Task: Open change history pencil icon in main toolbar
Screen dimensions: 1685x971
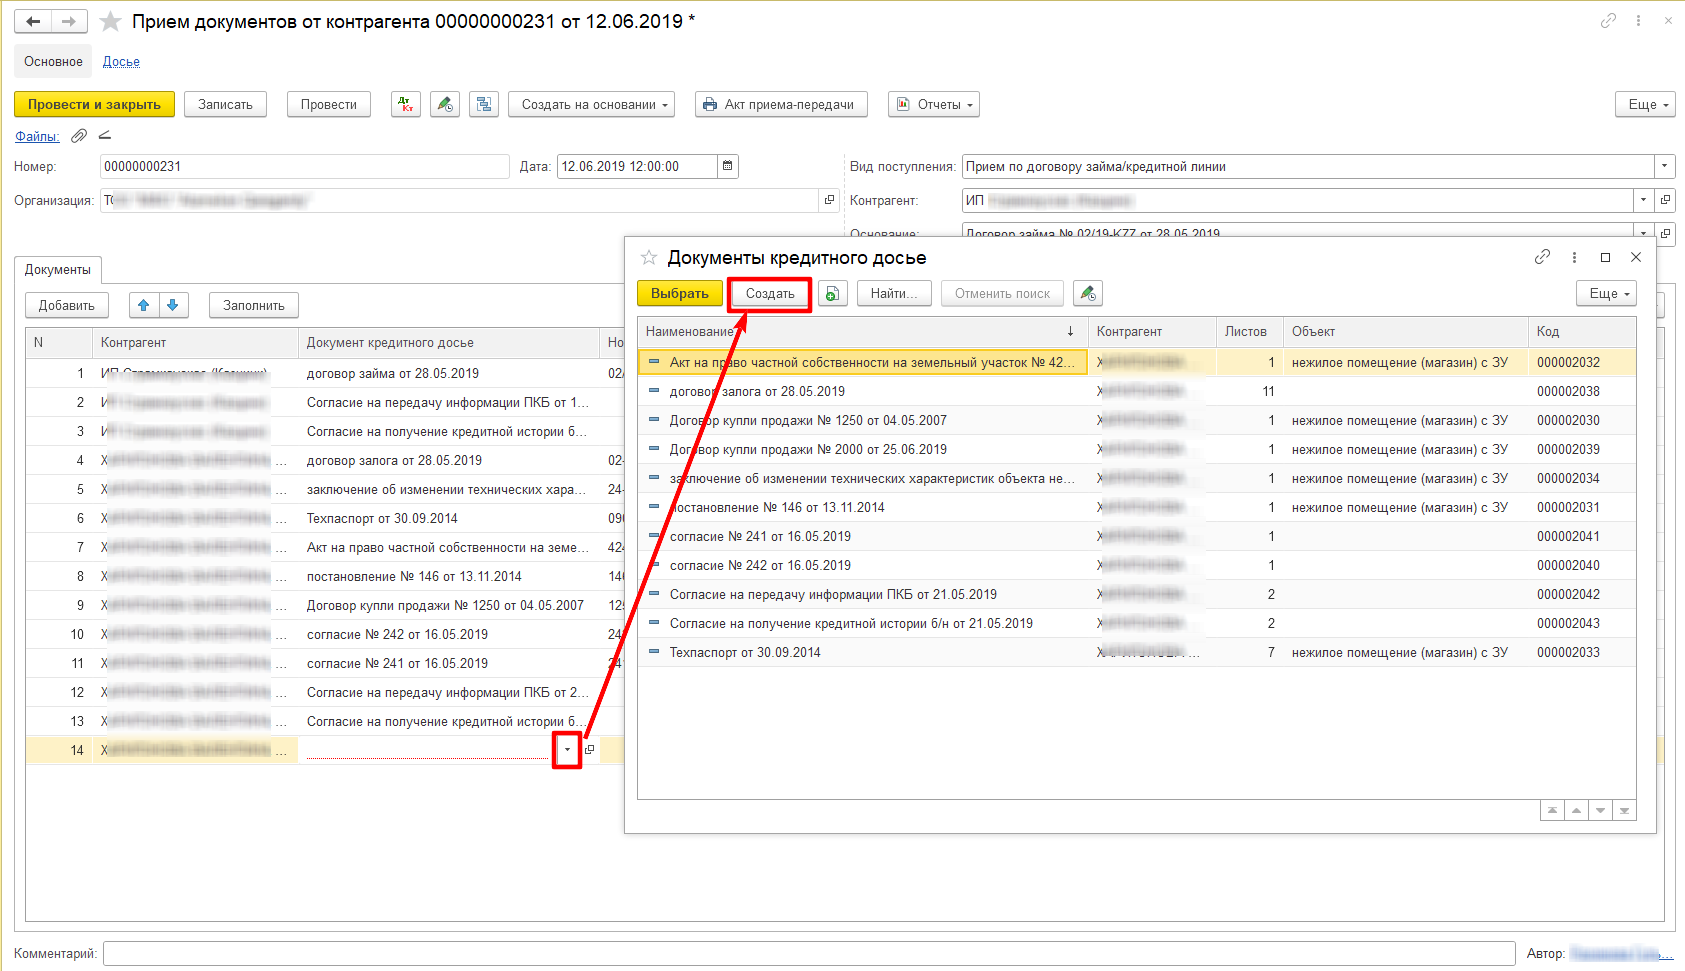Action: 445,104
